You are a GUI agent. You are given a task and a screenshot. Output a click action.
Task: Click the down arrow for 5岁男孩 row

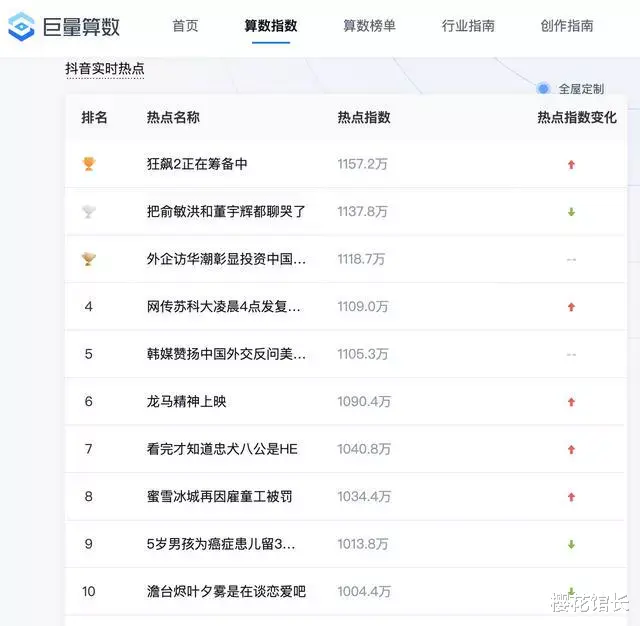571,544
